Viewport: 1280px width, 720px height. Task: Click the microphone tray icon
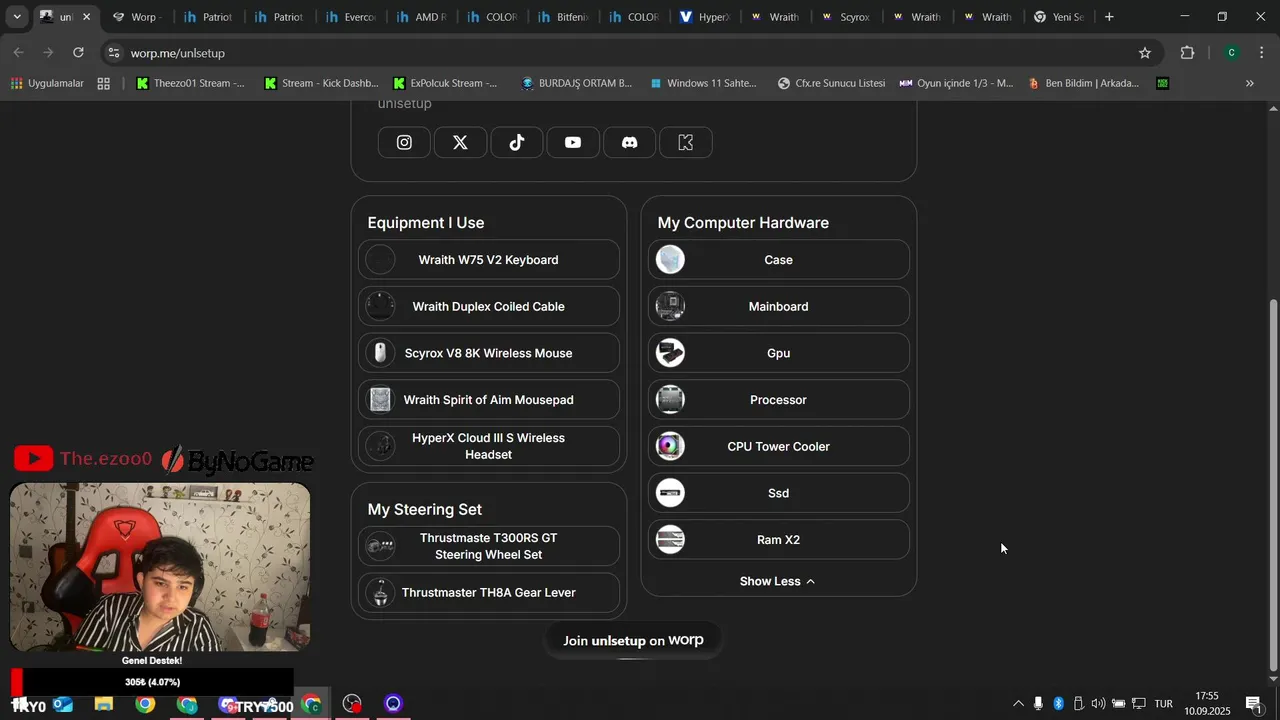1039,704
